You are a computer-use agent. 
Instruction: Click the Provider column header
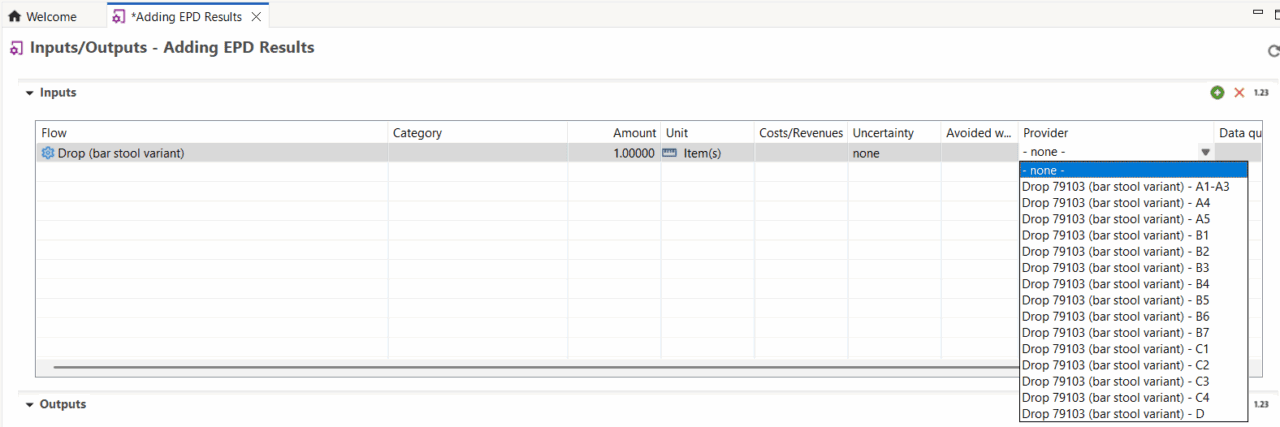[1117, 133]
